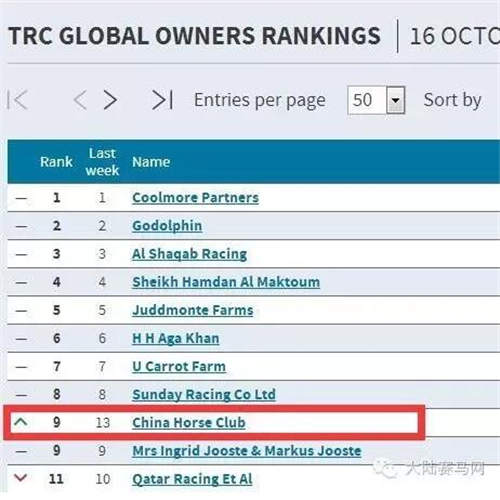Screen dimensions: 500x500
Task: Click the Last week column header
Action: pyautogui.click(x=102, y=162)
